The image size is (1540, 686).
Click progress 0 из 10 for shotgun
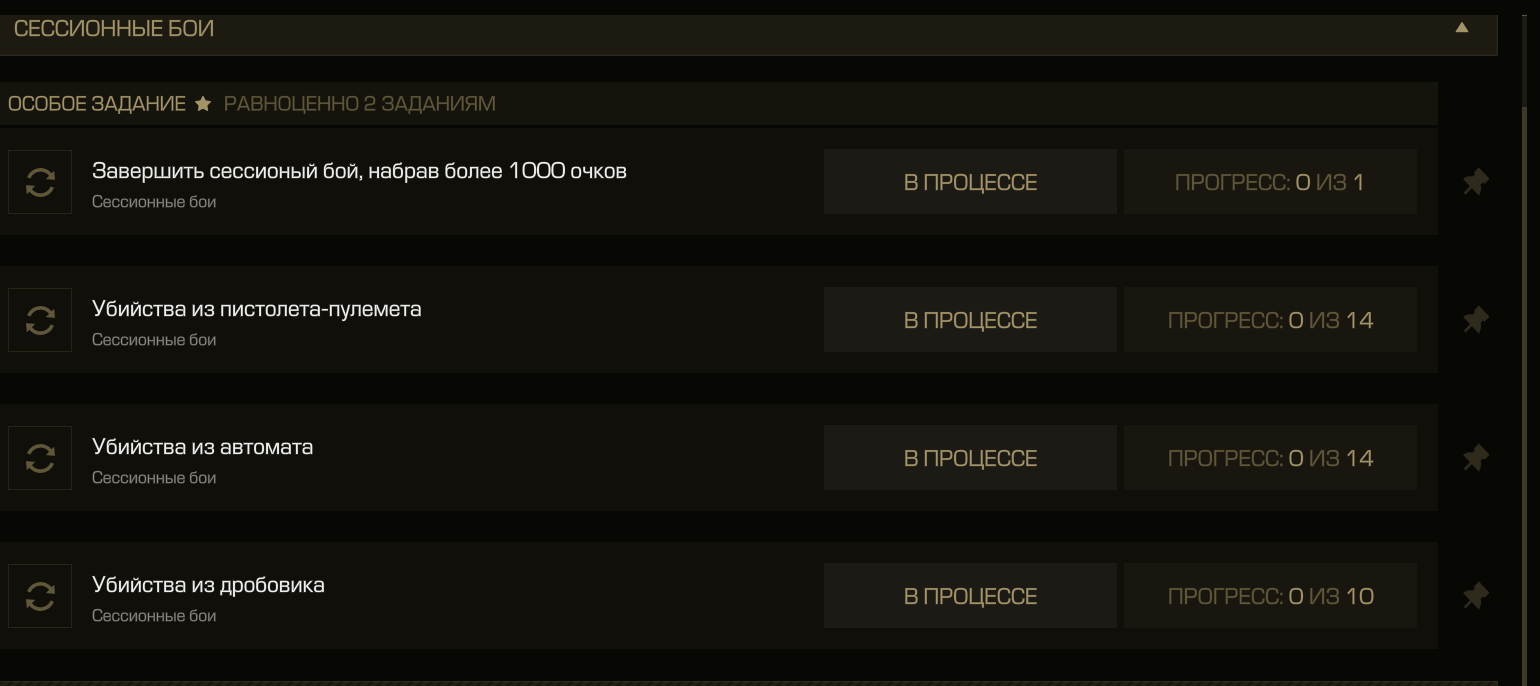(1270, 596)
